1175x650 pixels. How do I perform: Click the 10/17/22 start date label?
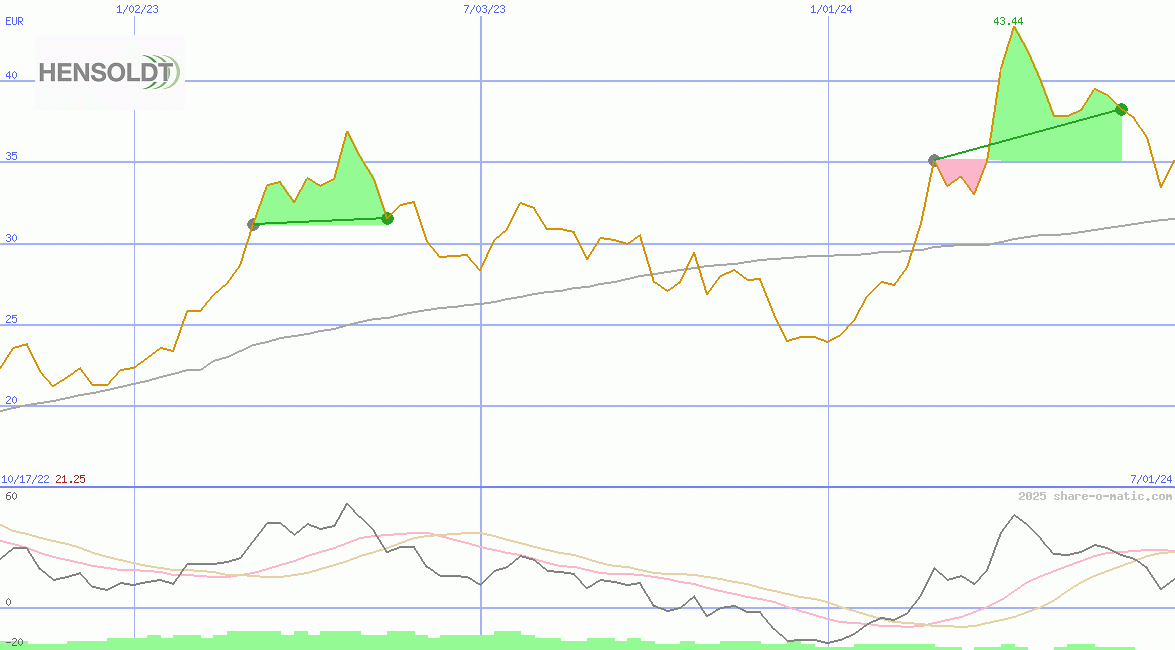25,480
